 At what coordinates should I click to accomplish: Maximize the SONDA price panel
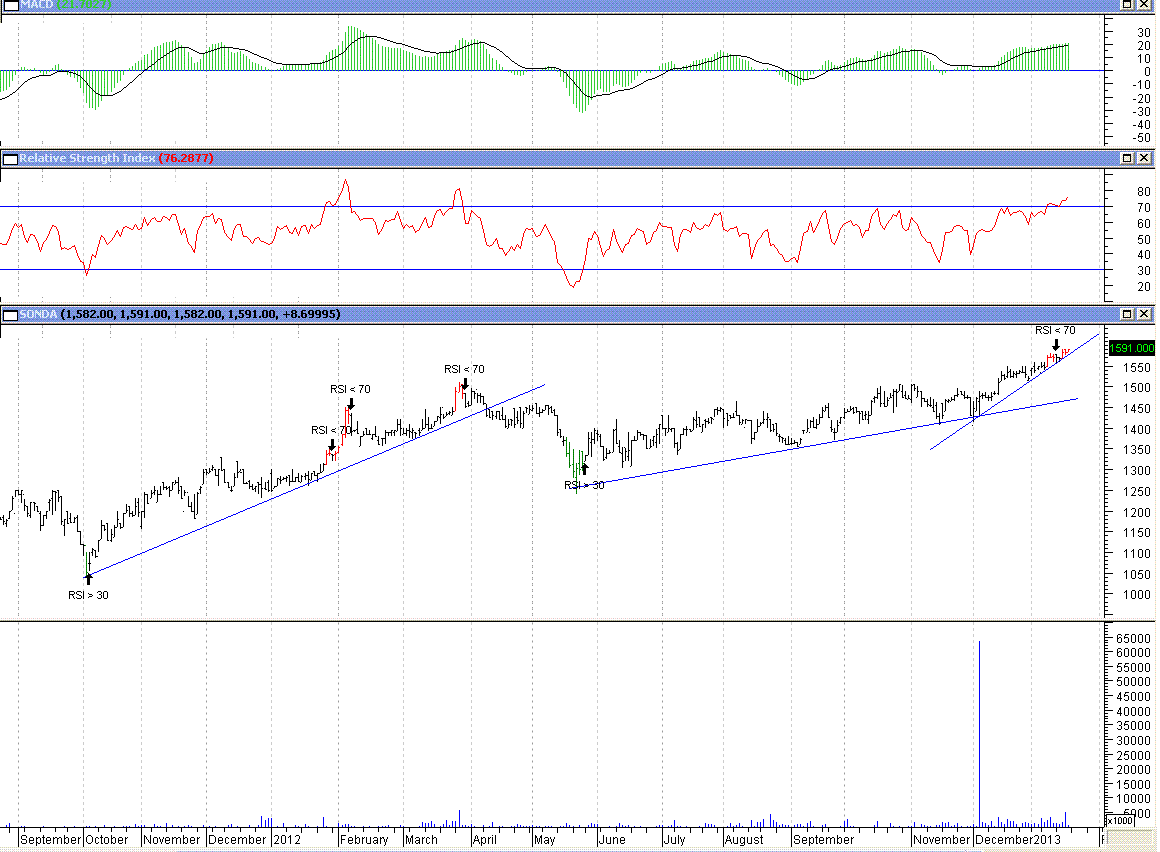[x=1127, y=314]
